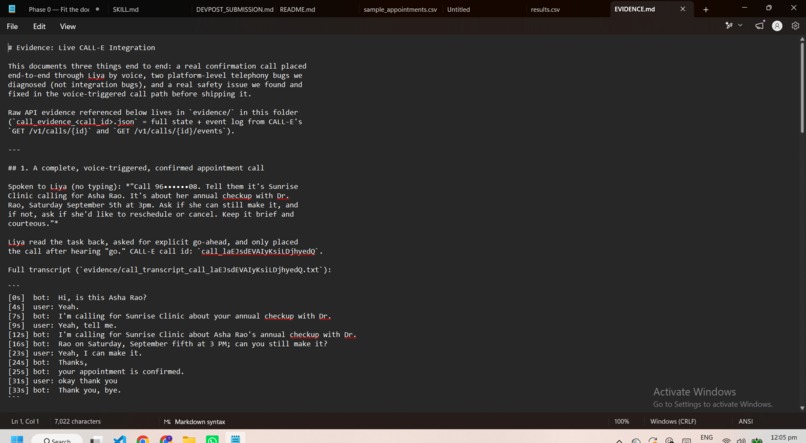Click Windows (CRLF) line ending indicator

pyautogui.click(x=673, y=421)
